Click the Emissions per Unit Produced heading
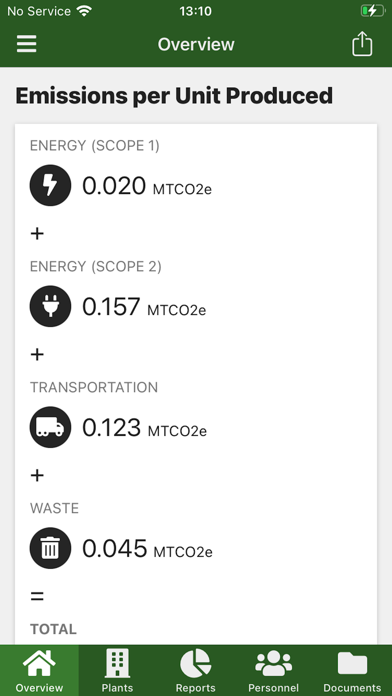 (174, 95)
